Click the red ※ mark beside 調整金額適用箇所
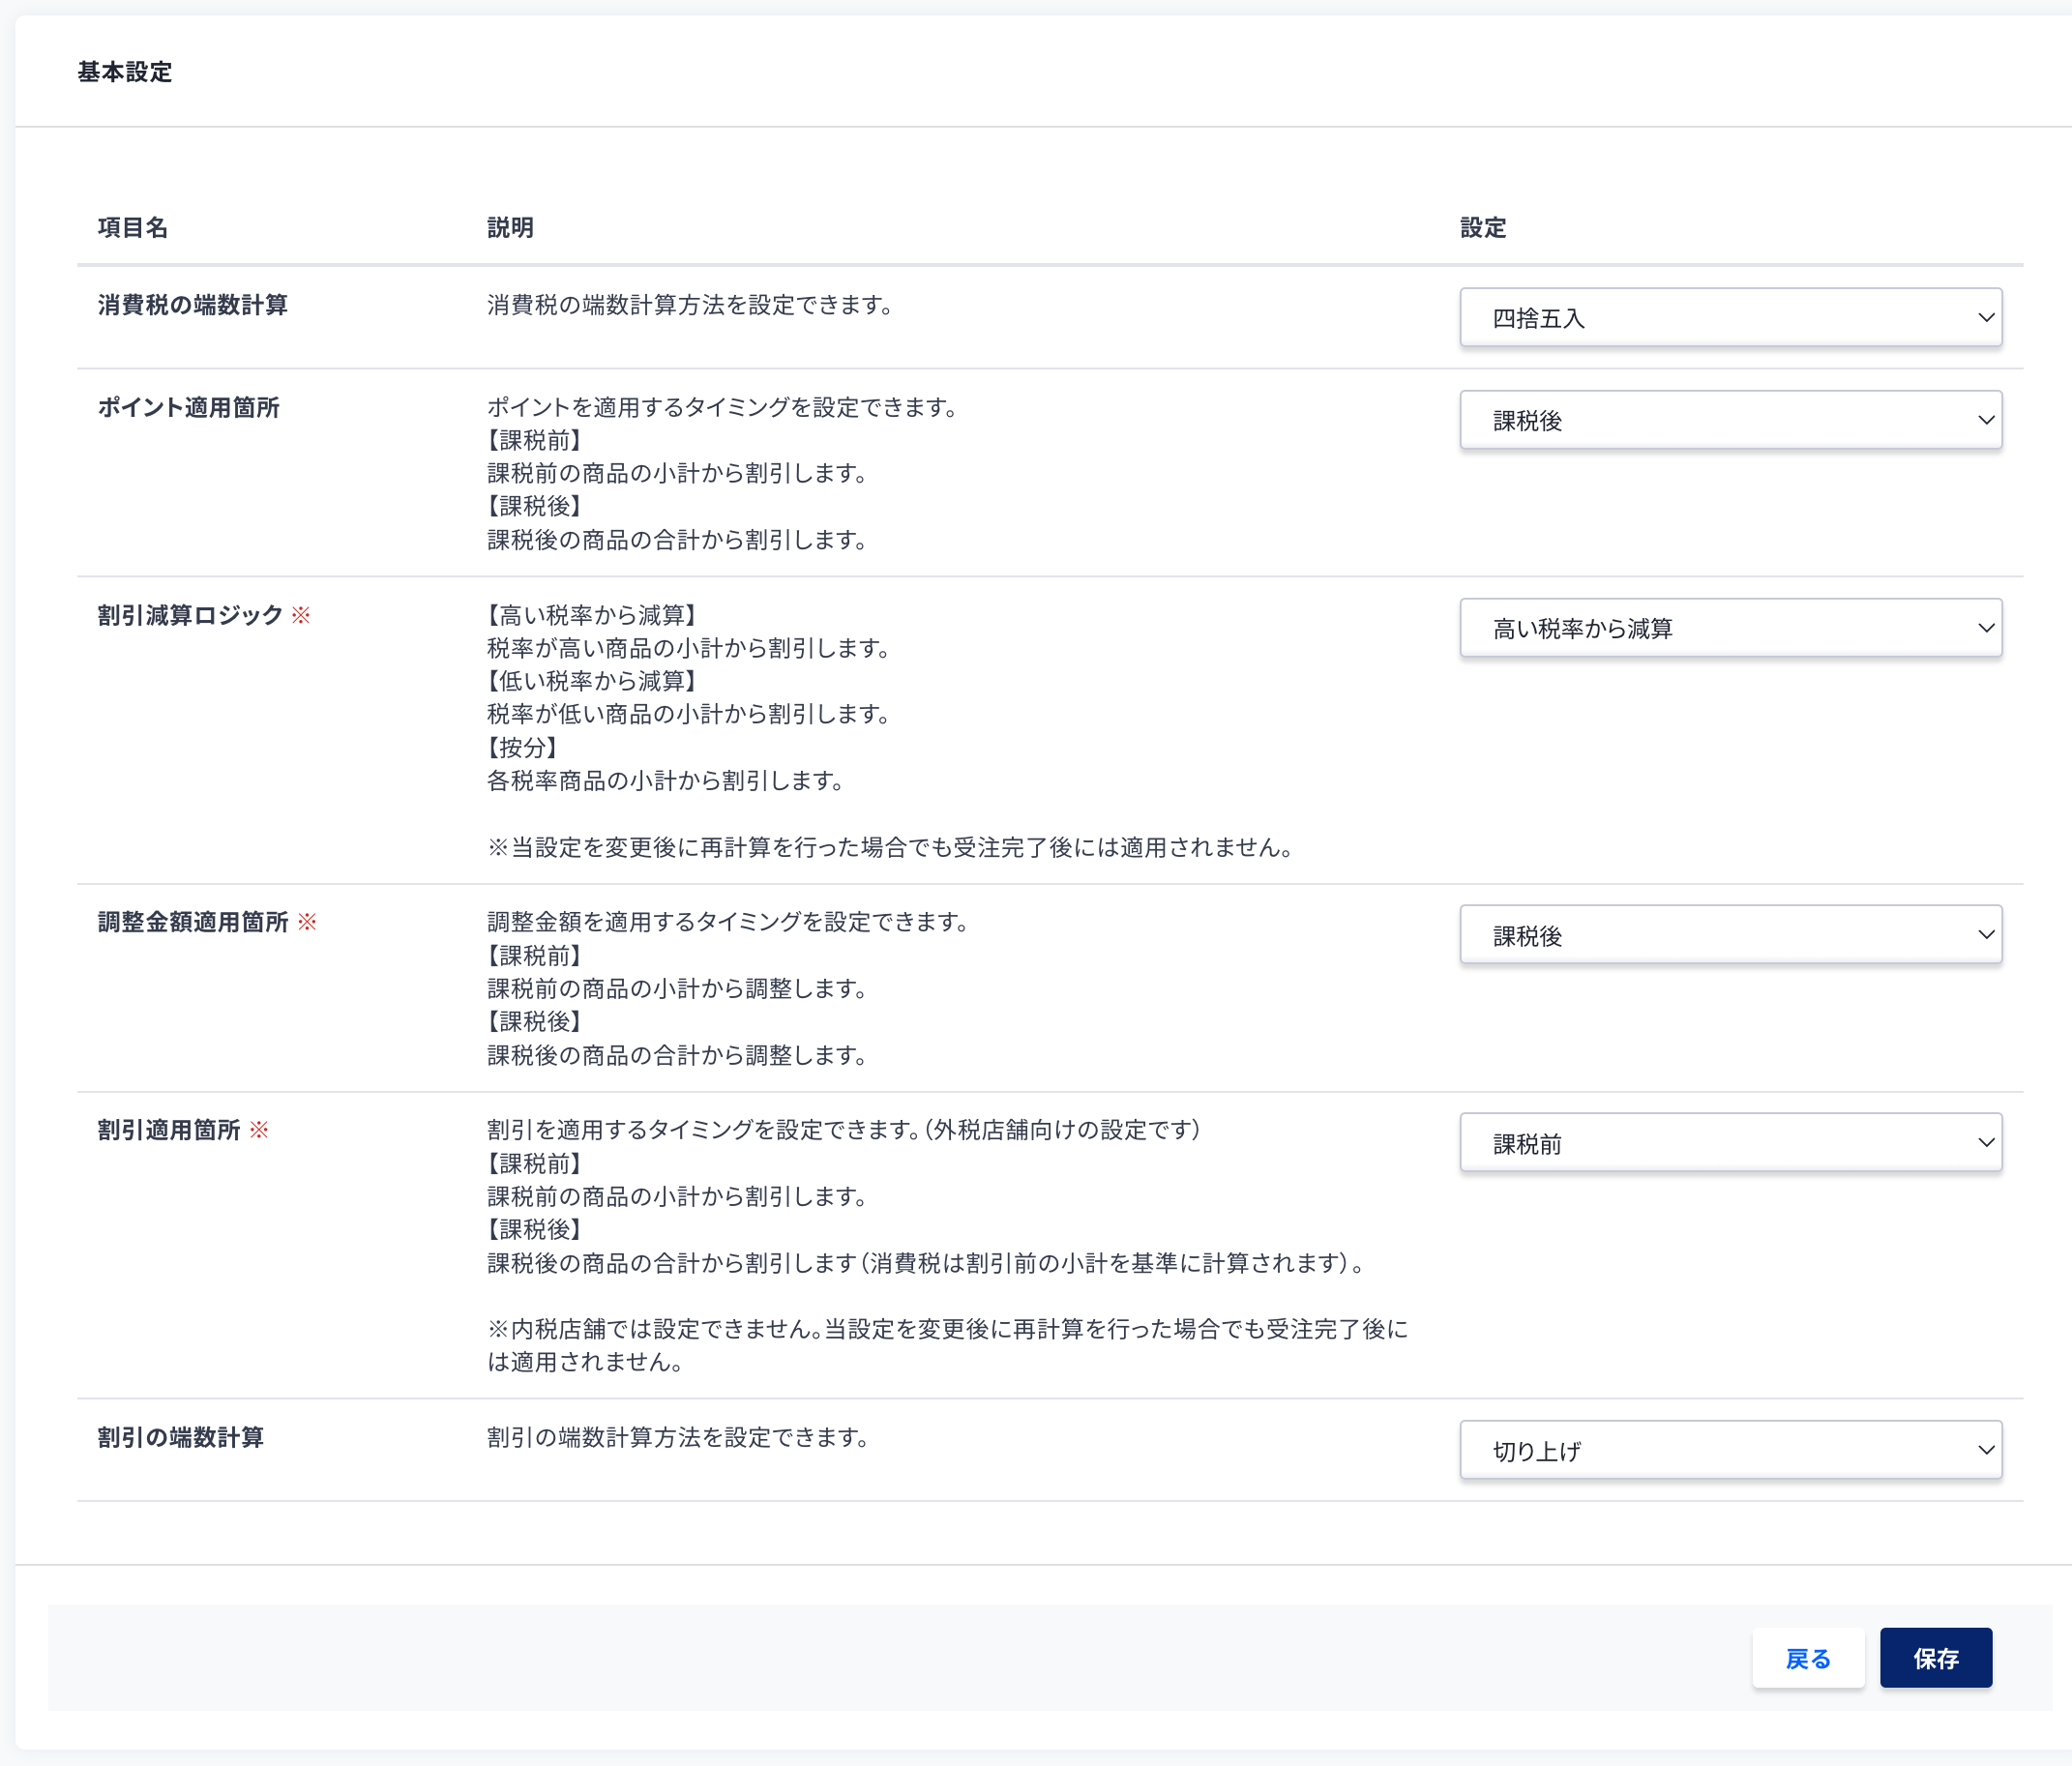 click(x=307, y=922)
